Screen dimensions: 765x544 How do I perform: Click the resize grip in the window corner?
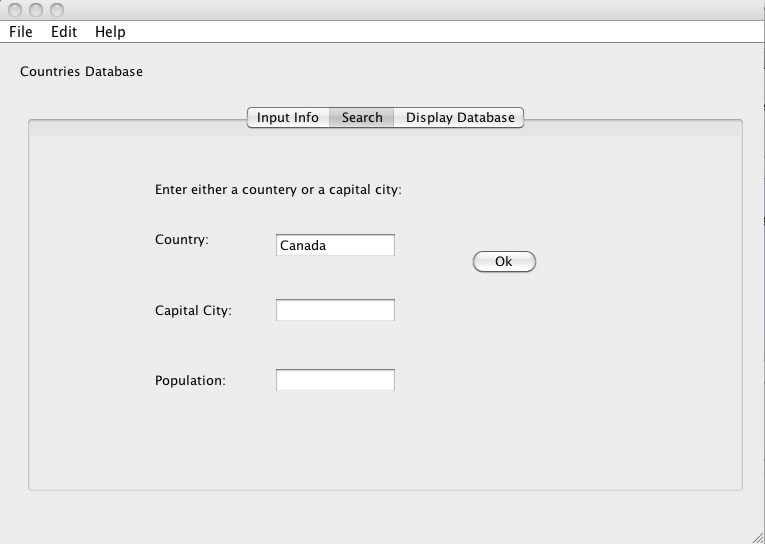point(756,535)
